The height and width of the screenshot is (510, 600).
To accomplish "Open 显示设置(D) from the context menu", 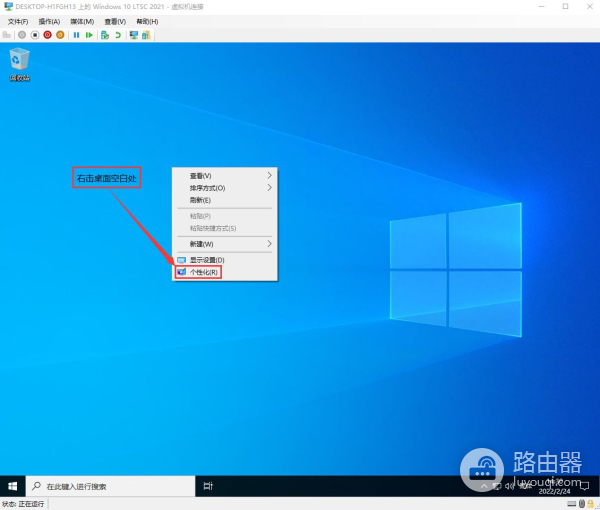I will 225,260.
